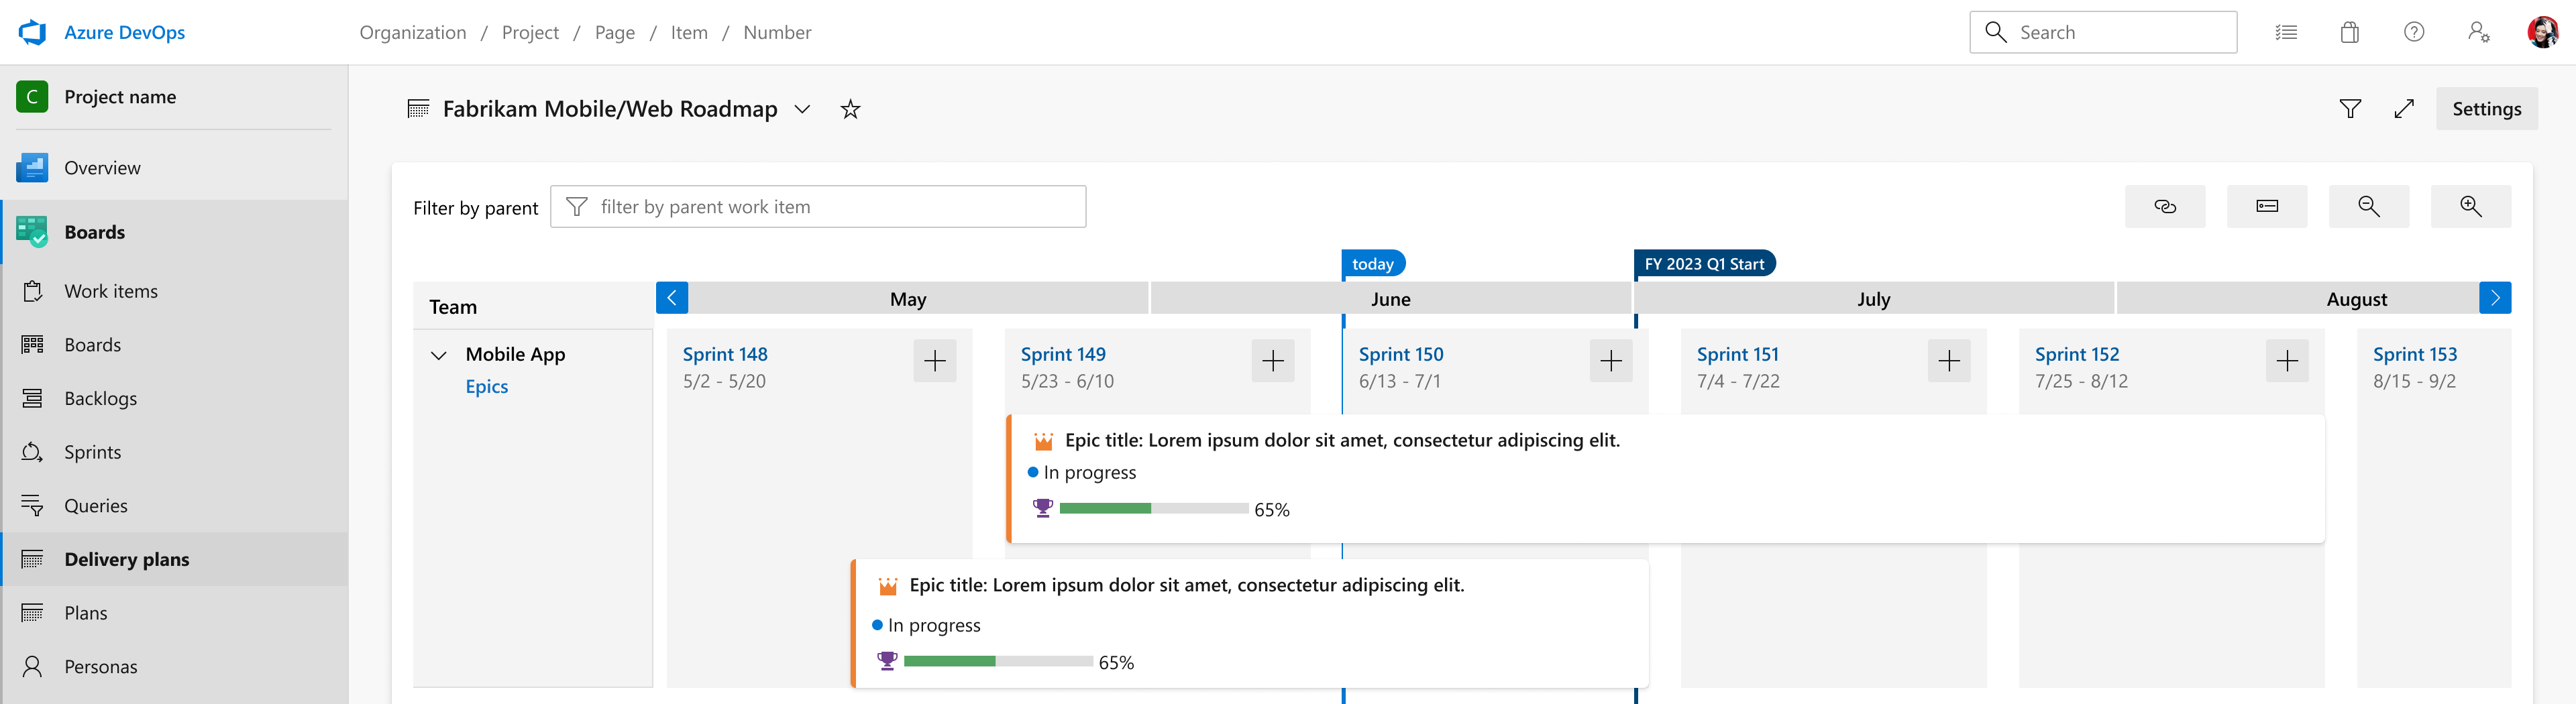Click the Personas person icon

point(32,666)
